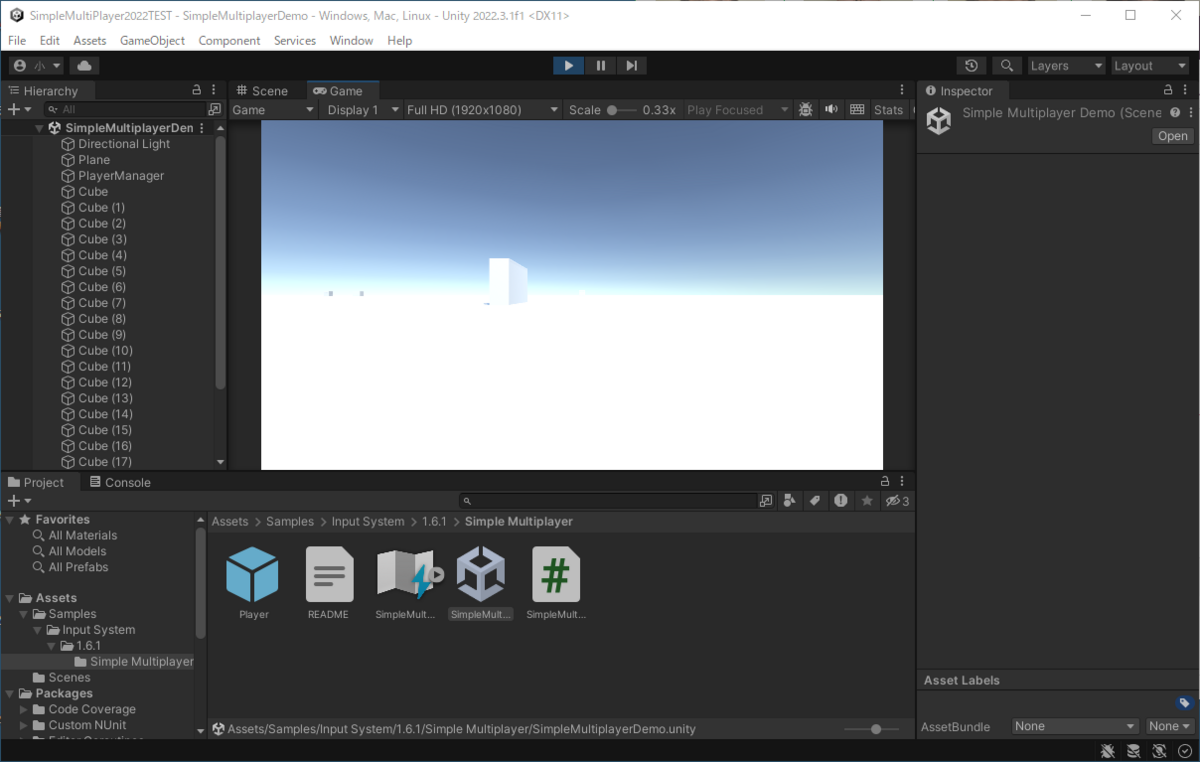The width and height of the screenshot is (1200, 762).
Task: Open the Game view type dropdown
Action: 273,110
